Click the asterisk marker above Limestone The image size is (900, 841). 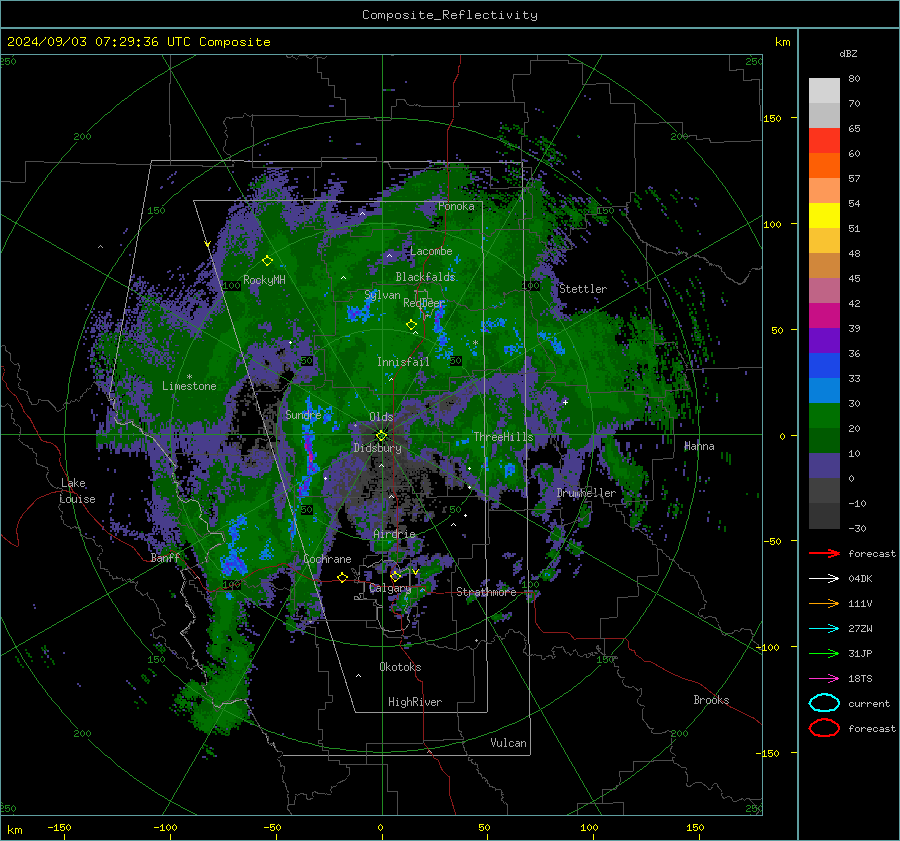point(189,377)
